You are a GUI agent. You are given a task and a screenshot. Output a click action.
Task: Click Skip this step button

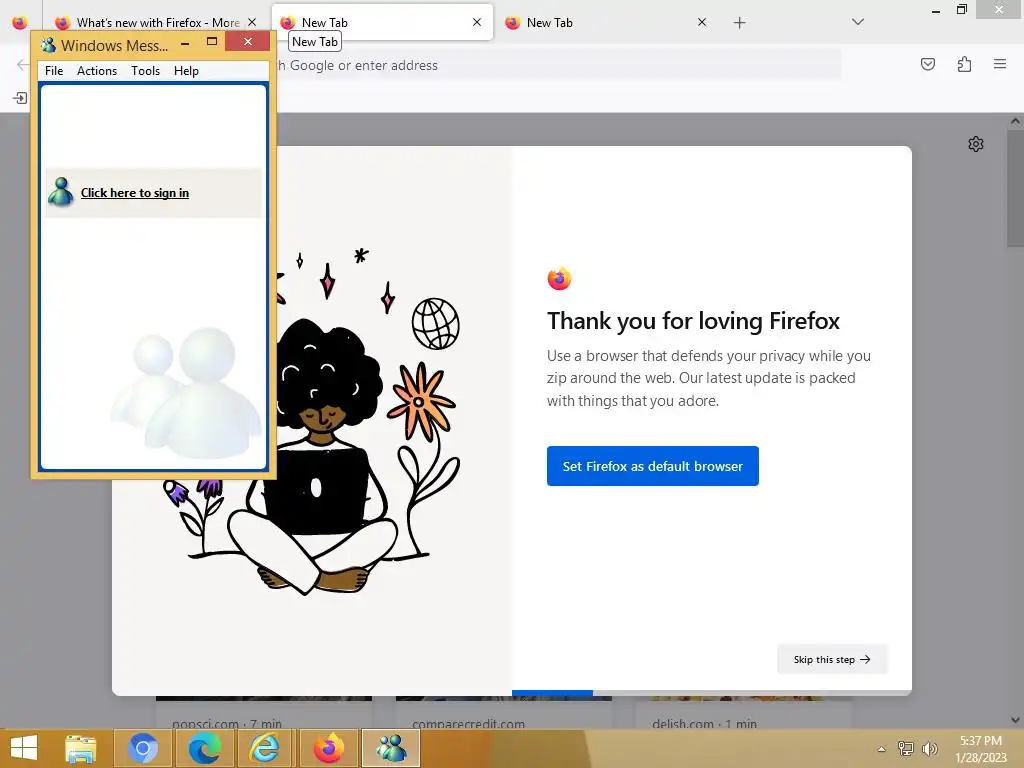point(832,659)
